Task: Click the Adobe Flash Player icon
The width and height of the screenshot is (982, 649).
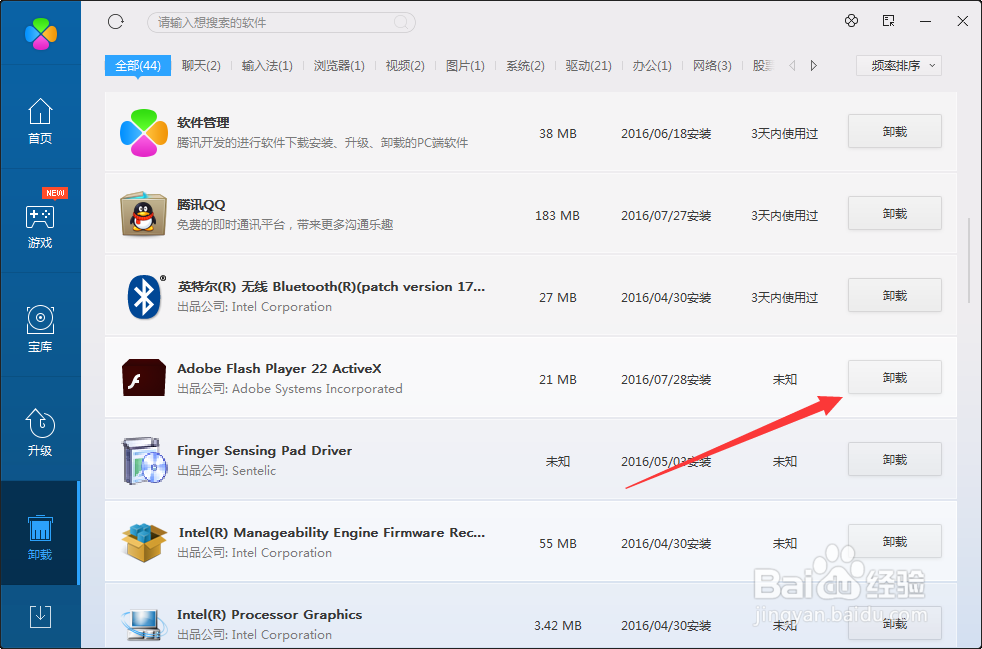Action: click(x=144, y=378)
